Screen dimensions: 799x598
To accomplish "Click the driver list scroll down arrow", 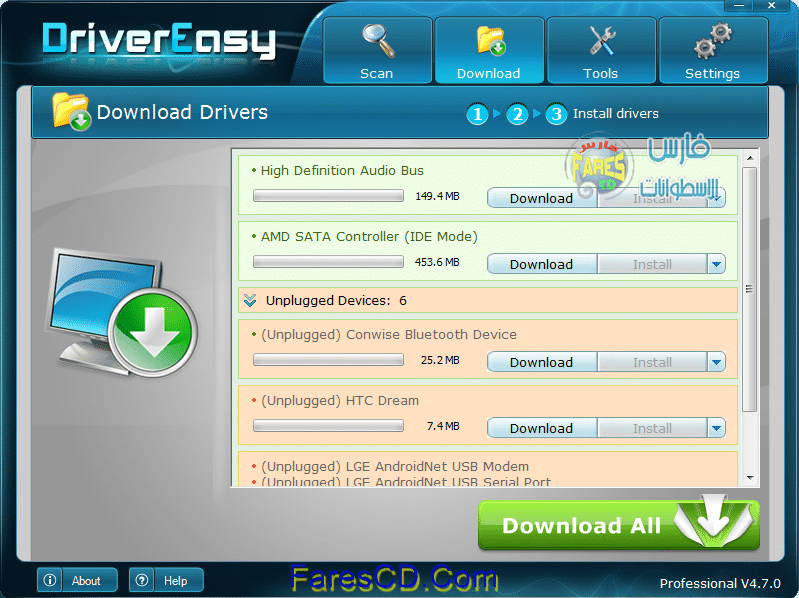I will pos(750,478).
